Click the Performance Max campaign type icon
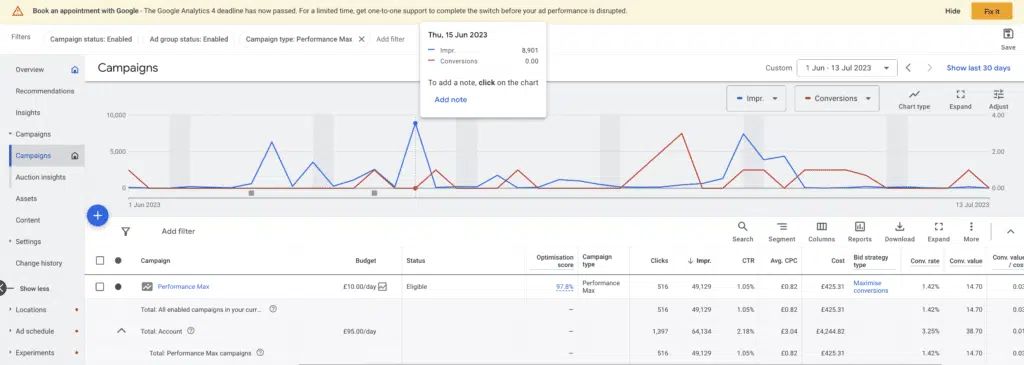This screenshot has width=1024, height=365. click(147, 287)
